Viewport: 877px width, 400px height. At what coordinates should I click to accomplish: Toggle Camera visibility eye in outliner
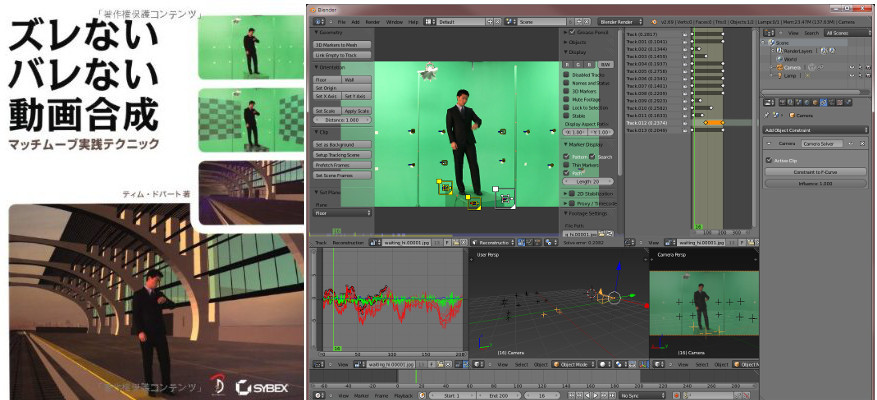point(852,67)
